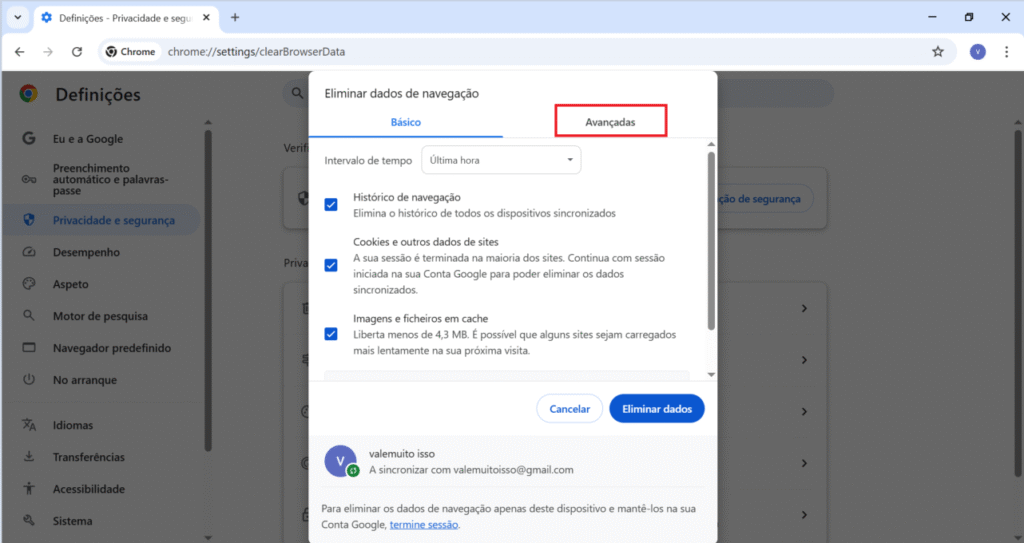Open the profile avatar in toolbar
Viewport: 1024px width, 543px height.
[x=978, y=52]
